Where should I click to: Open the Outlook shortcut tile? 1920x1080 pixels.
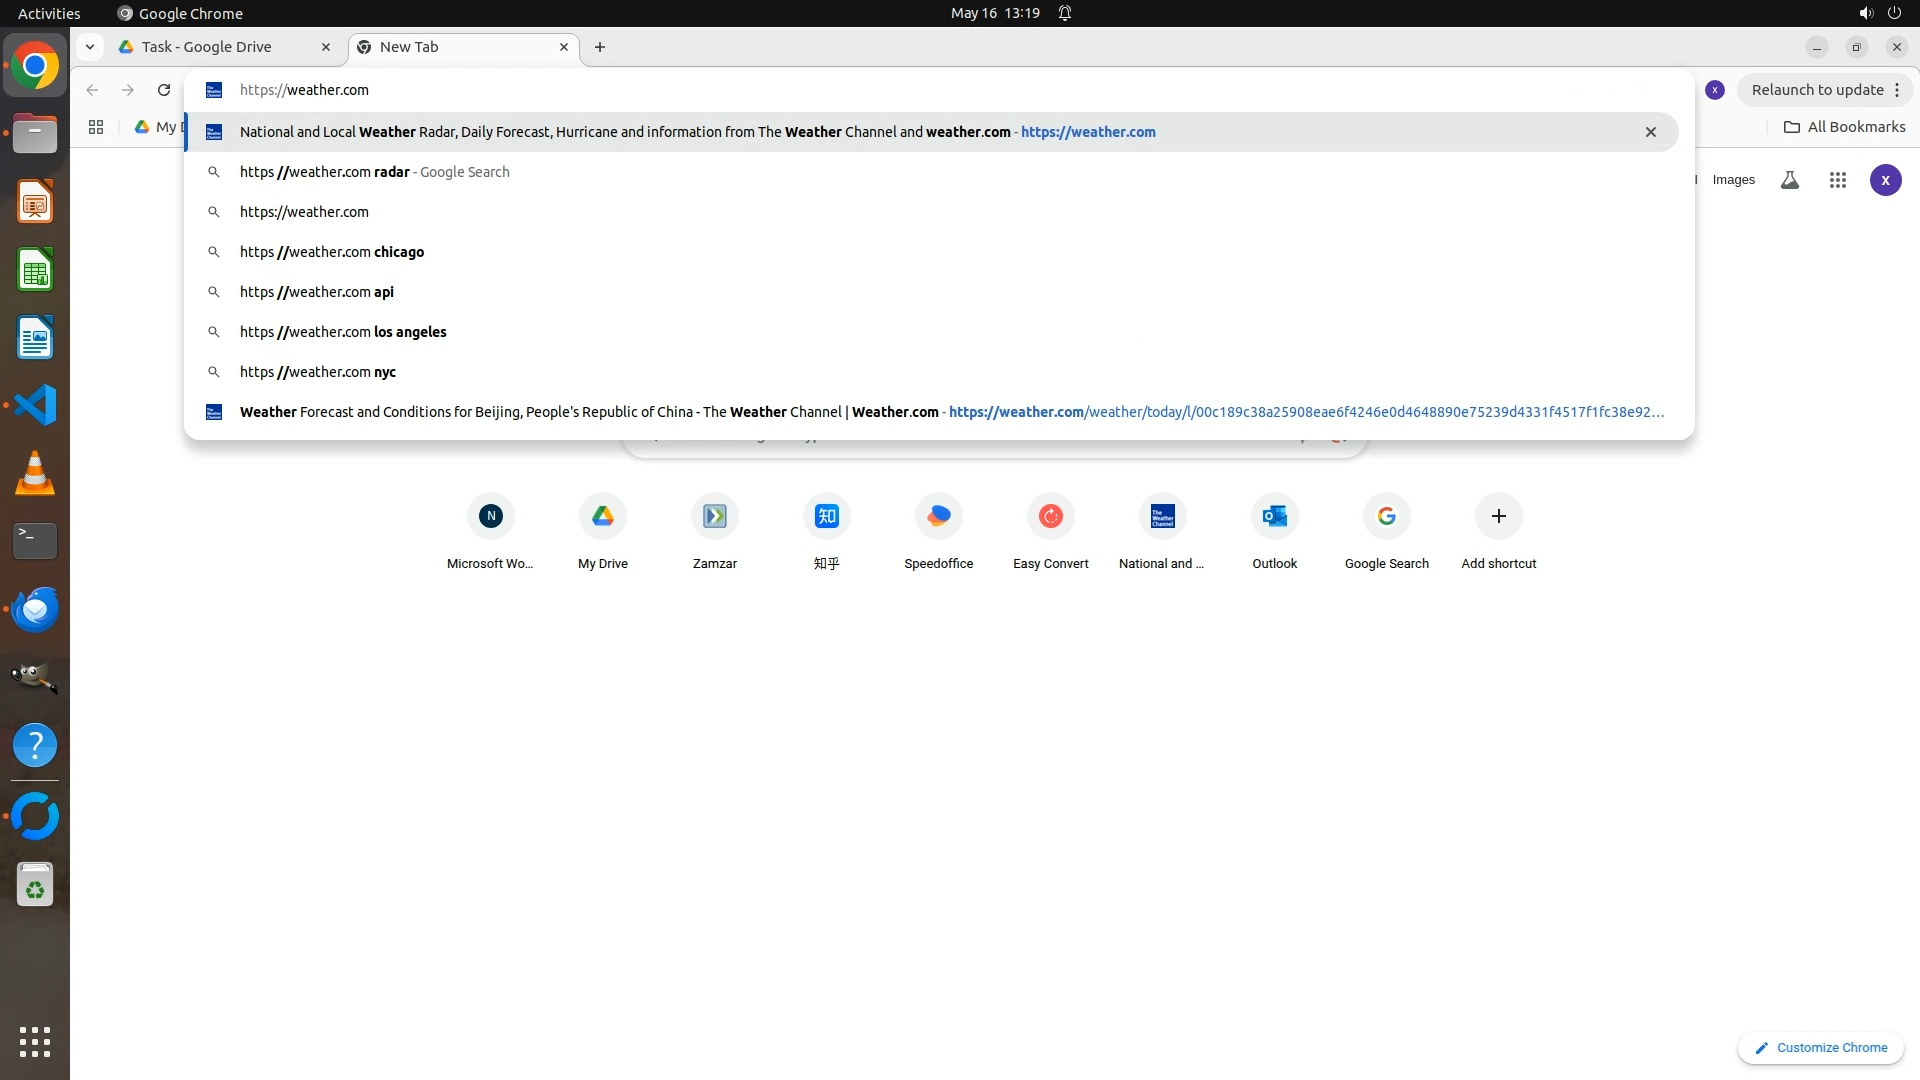pyautogui.click(x=1274, y=516)
